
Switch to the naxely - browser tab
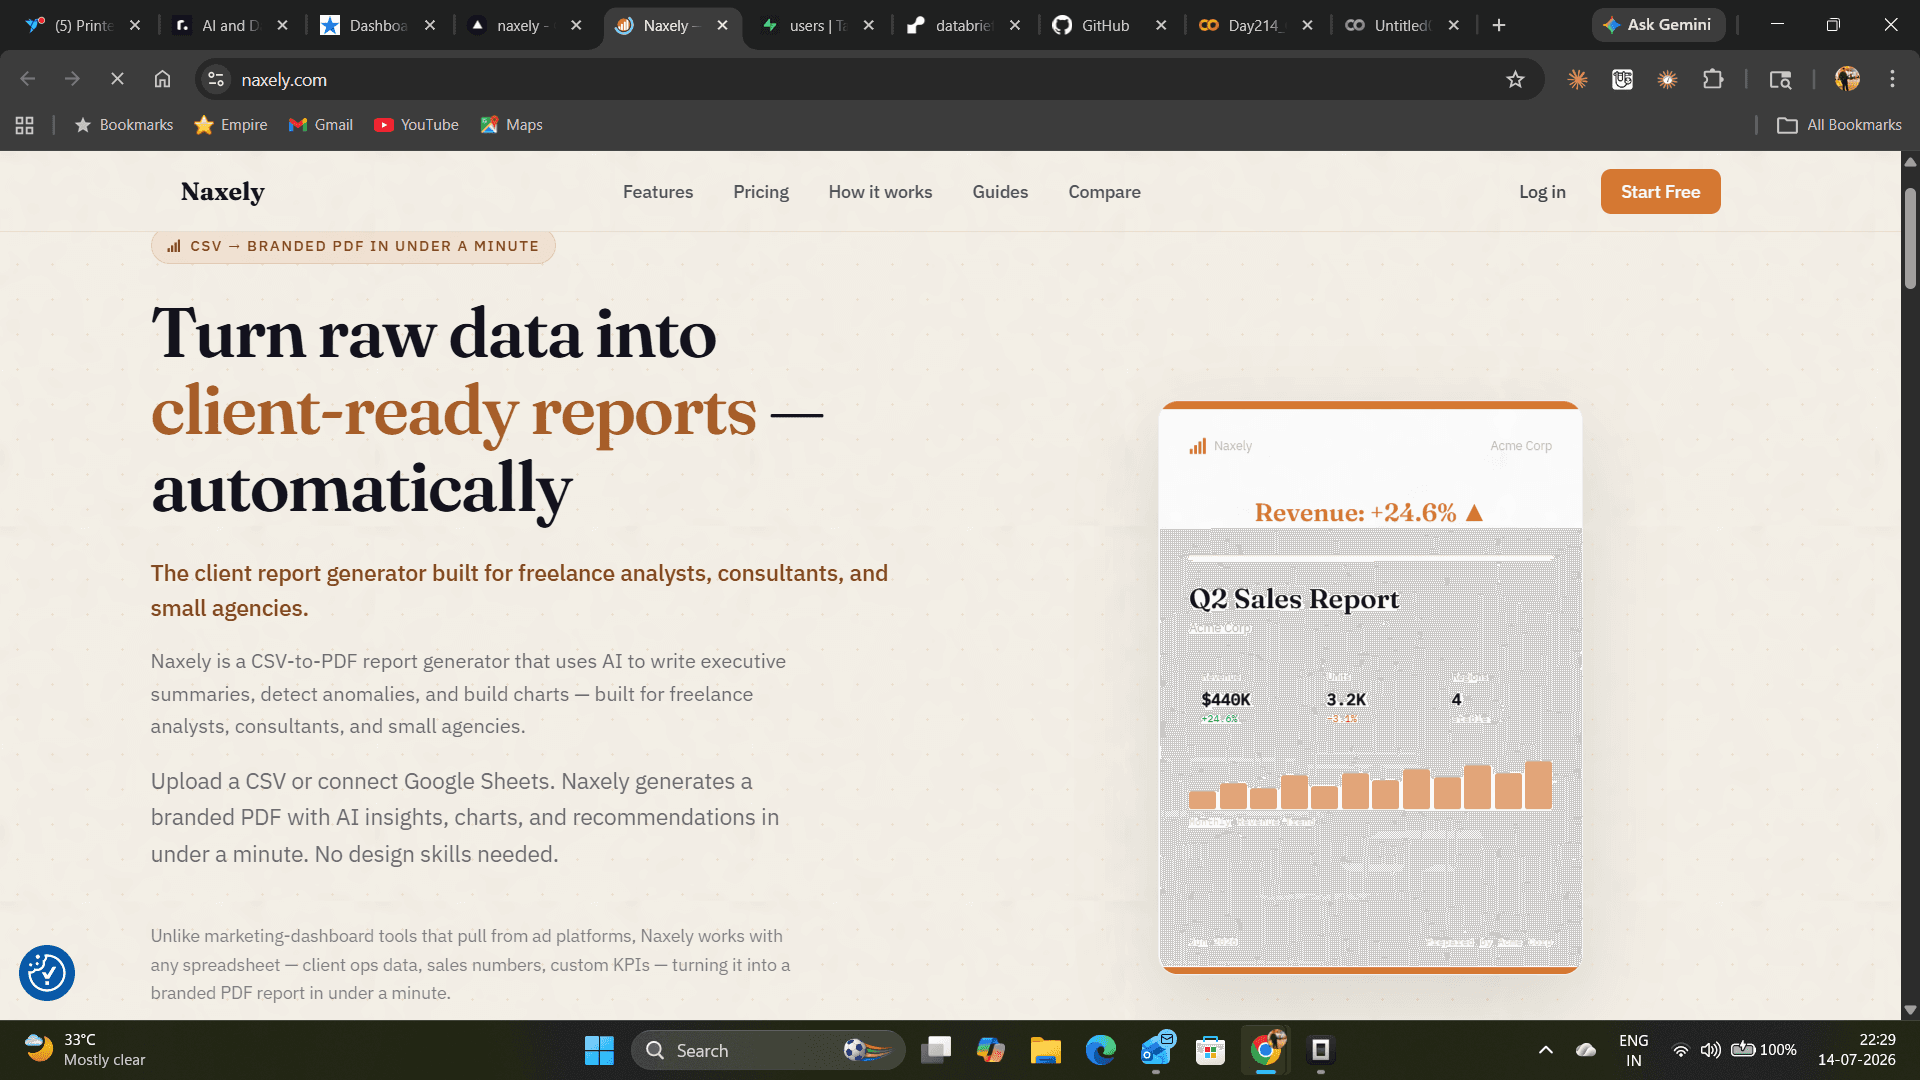coord(523,26)
